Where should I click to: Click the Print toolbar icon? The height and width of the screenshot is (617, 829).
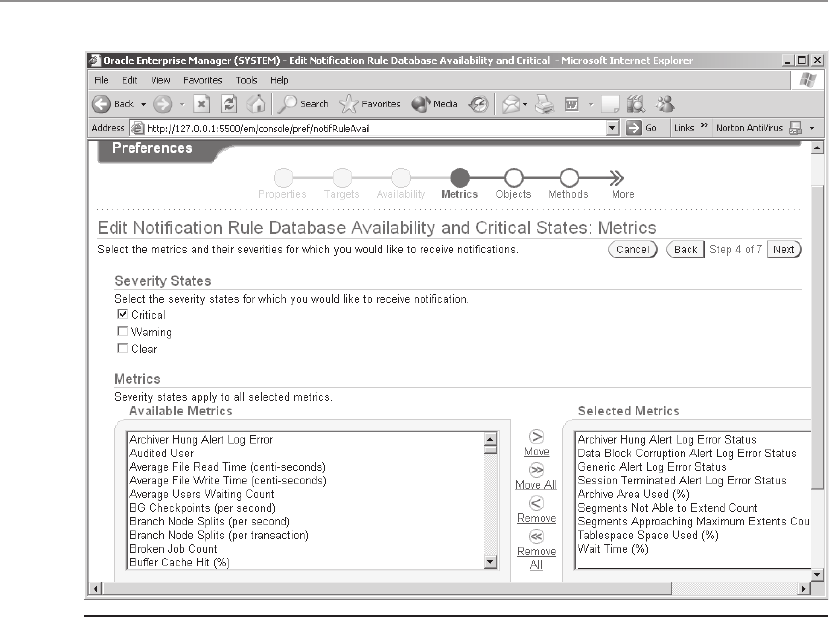coord(545,104)
